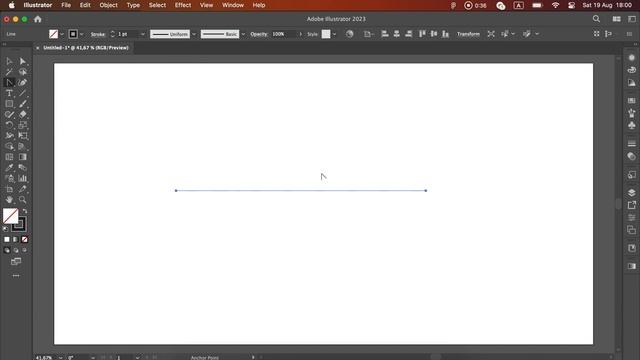Swap fill and stroke arrow

(25, 211)
